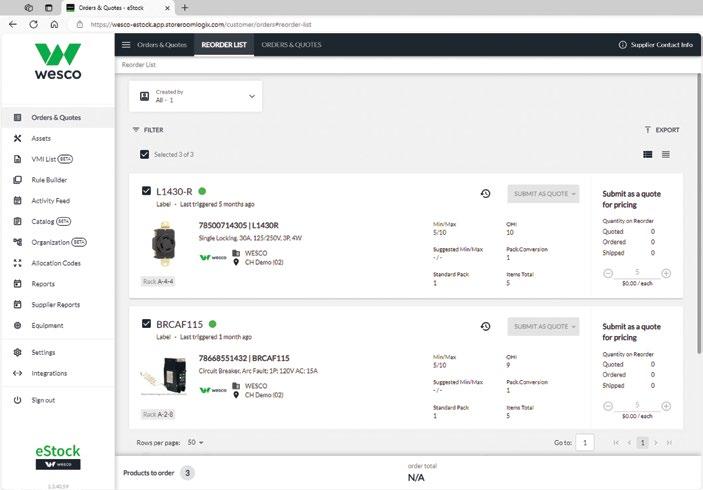703x490 pixels.
Task: Click the Rack A-4-4 location tag
Action: click(158, 282)
